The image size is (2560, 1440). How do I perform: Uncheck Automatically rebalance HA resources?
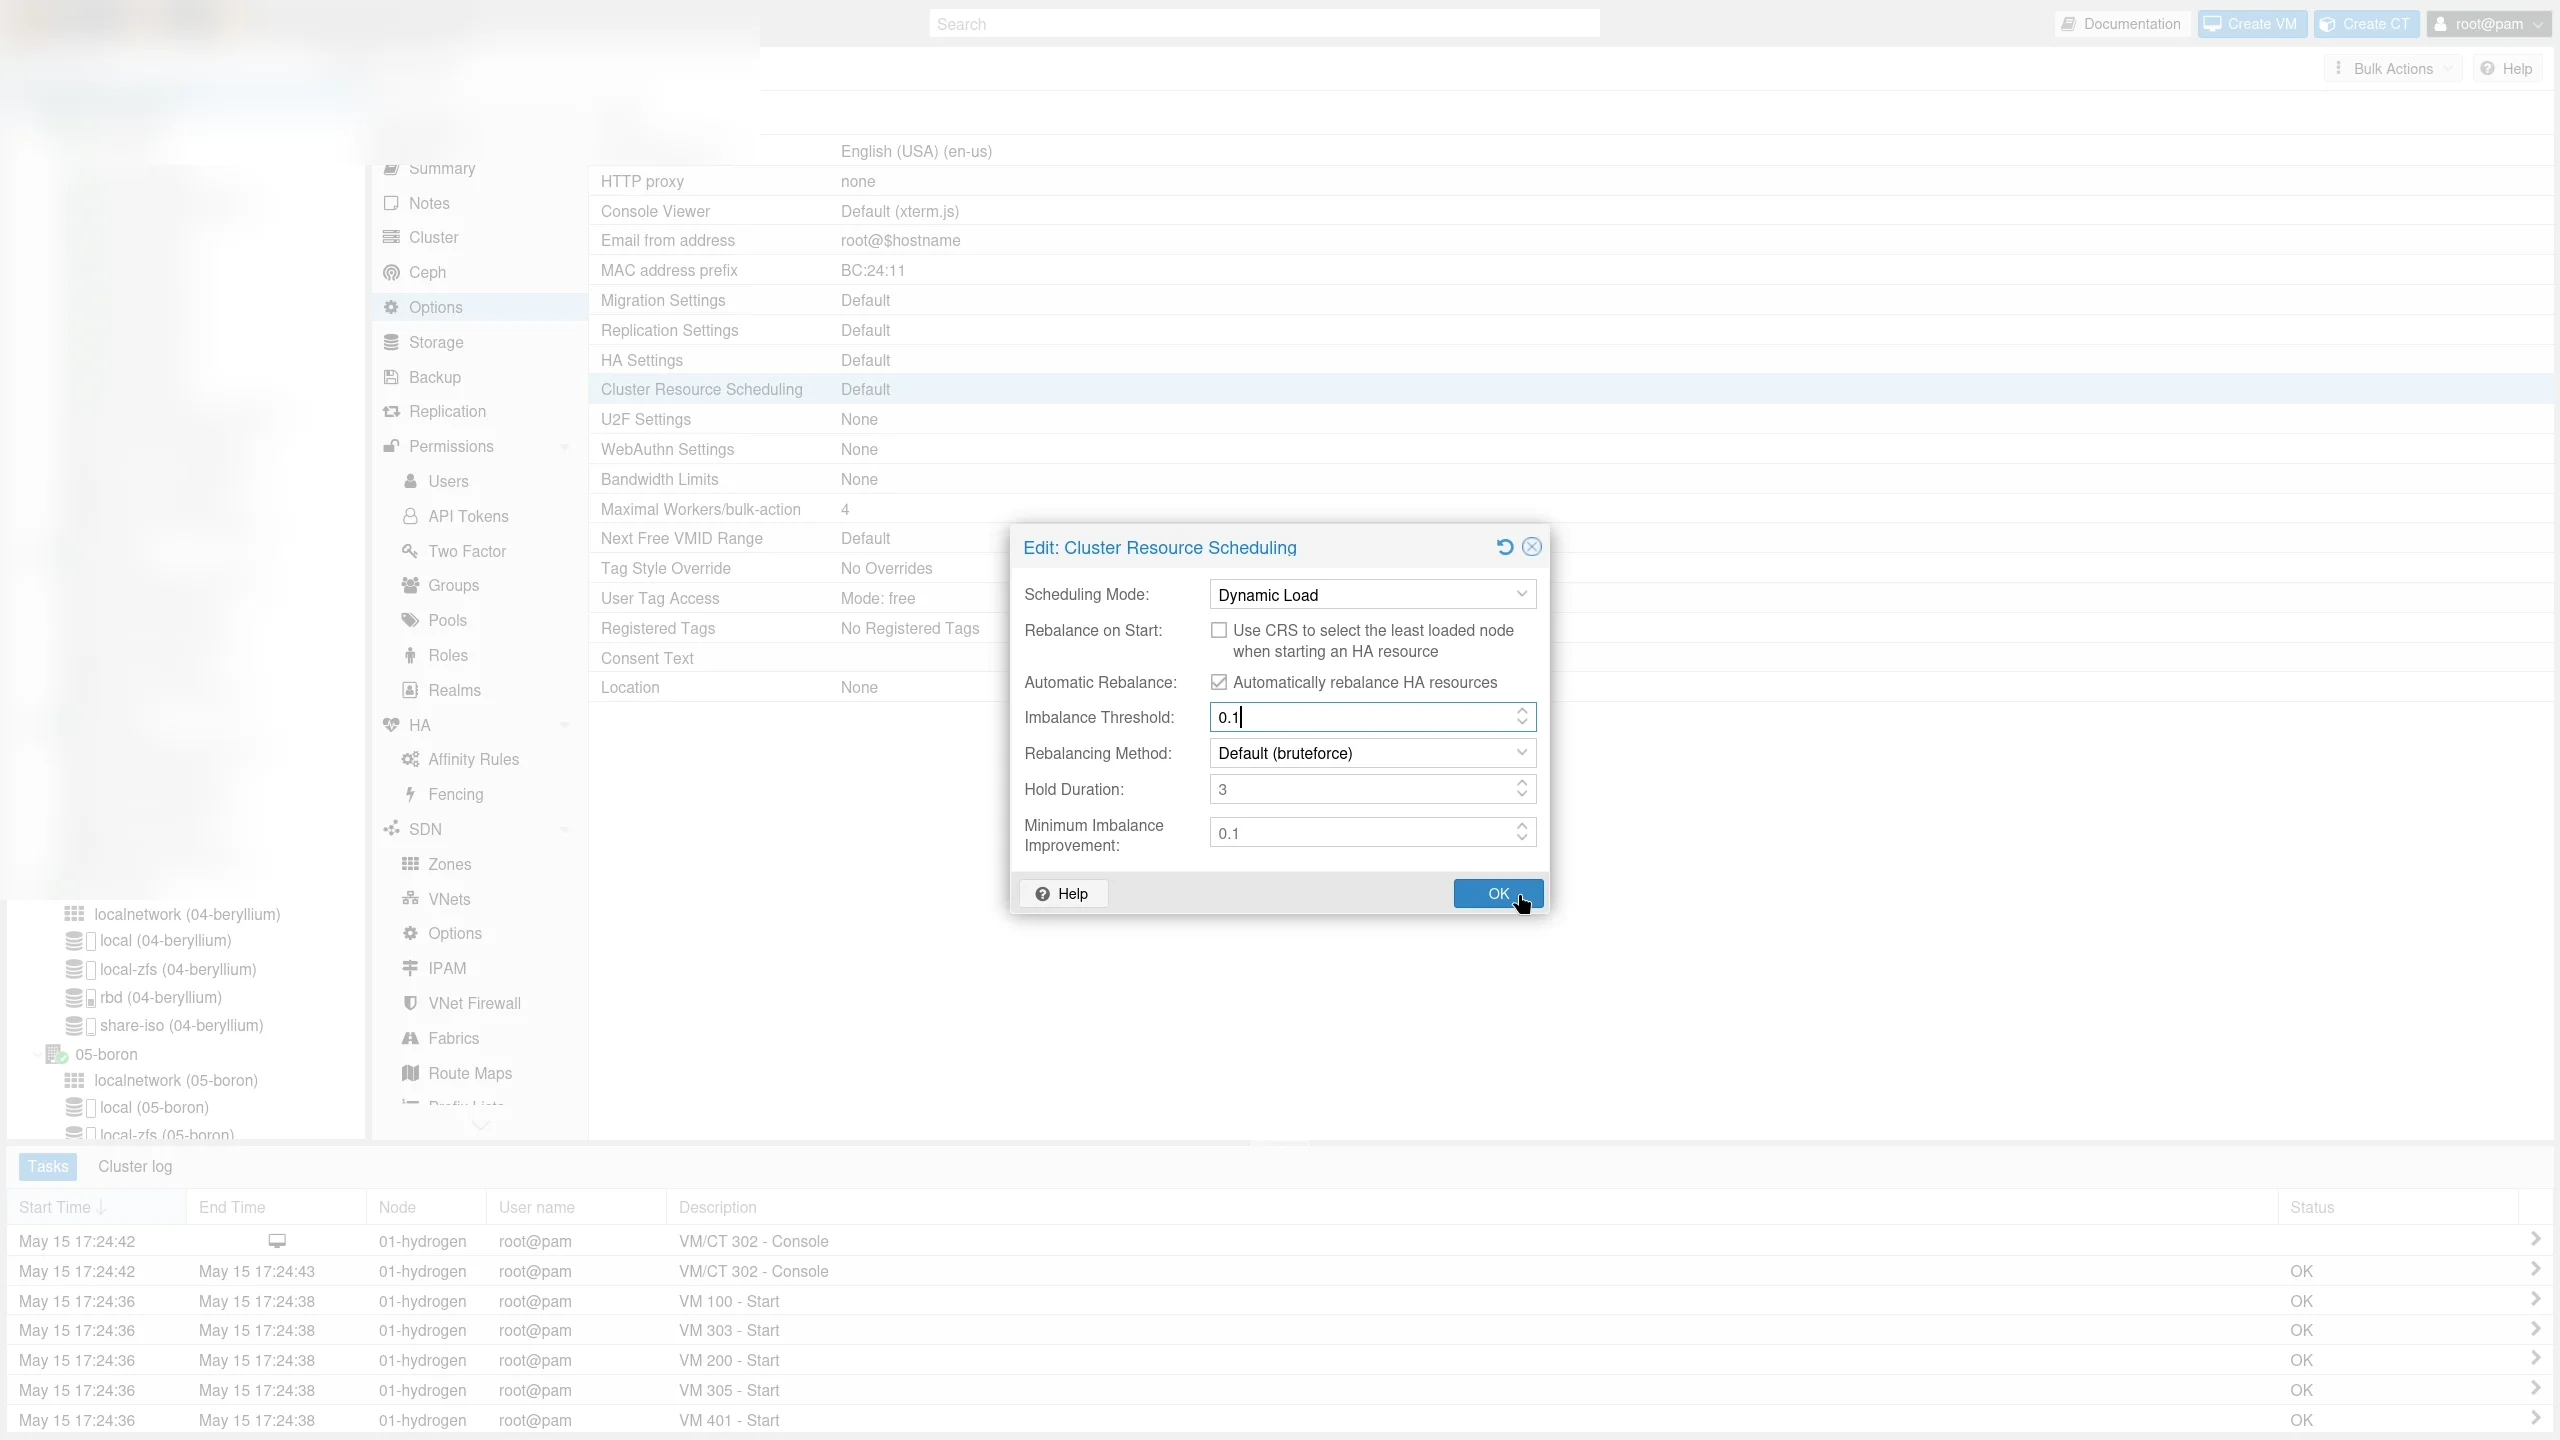[1219, 682]
